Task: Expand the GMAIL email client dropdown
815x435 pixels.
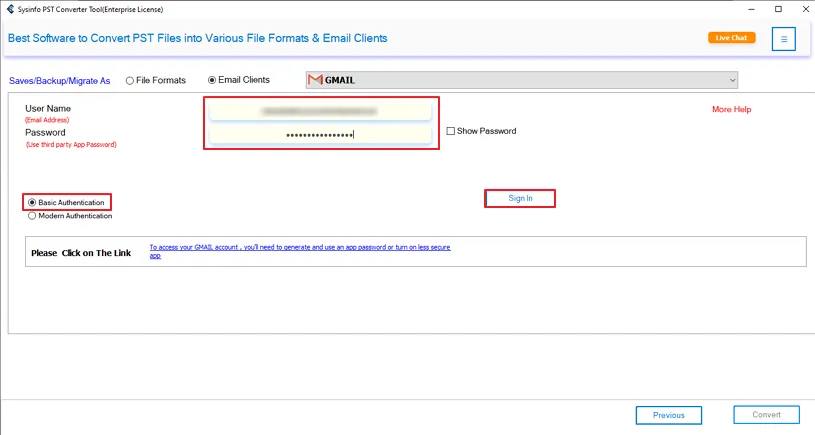Action: 521,80
